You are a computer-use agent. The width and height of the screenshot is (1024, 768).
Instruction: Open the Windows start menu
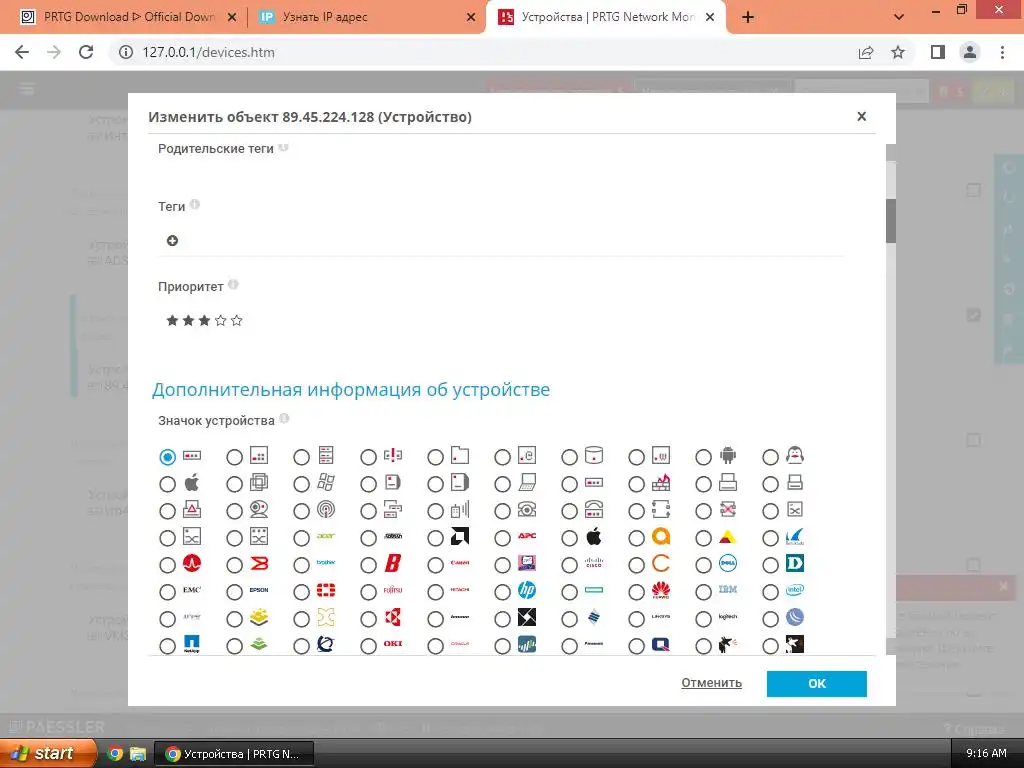coord(47,754)
